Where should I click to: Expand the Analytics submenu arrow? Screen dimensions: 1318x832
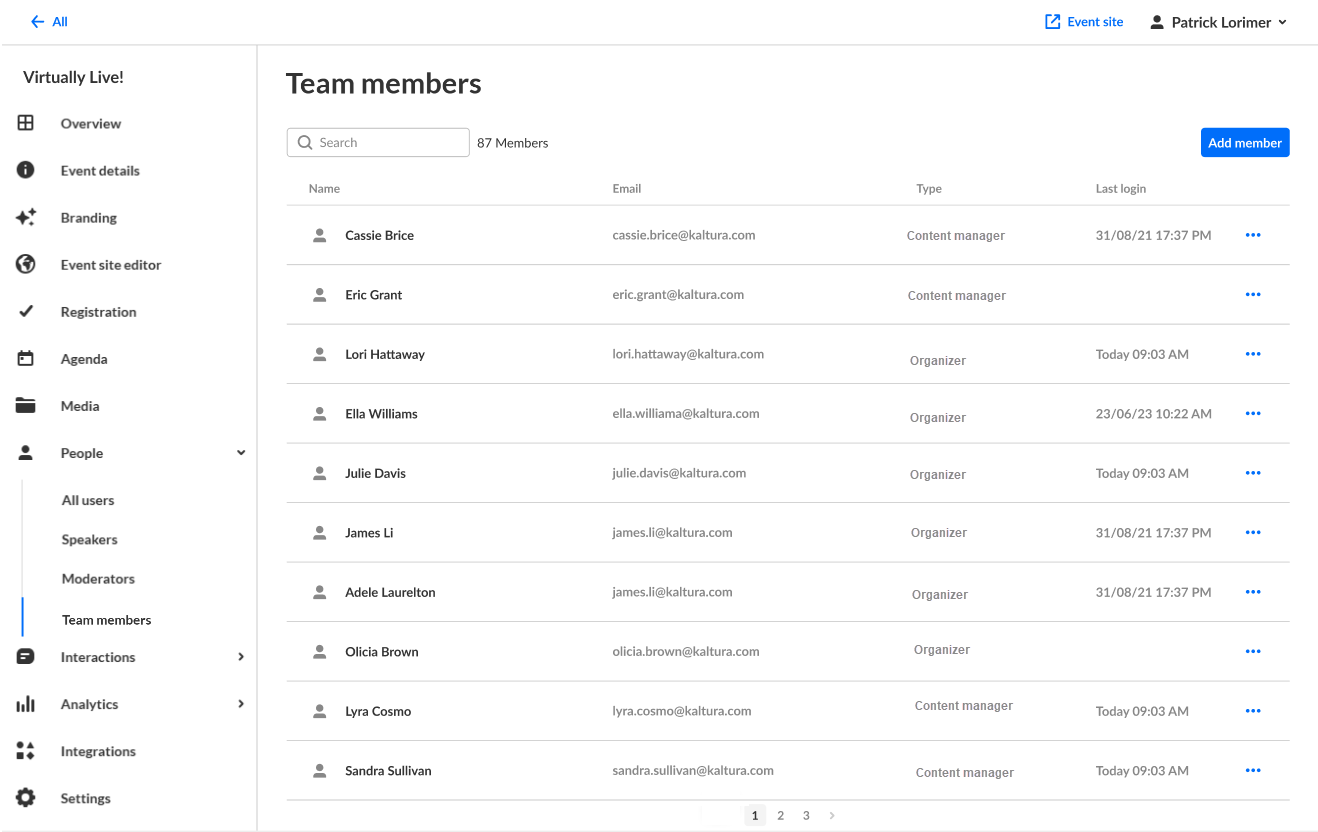(x=241, y=704)
